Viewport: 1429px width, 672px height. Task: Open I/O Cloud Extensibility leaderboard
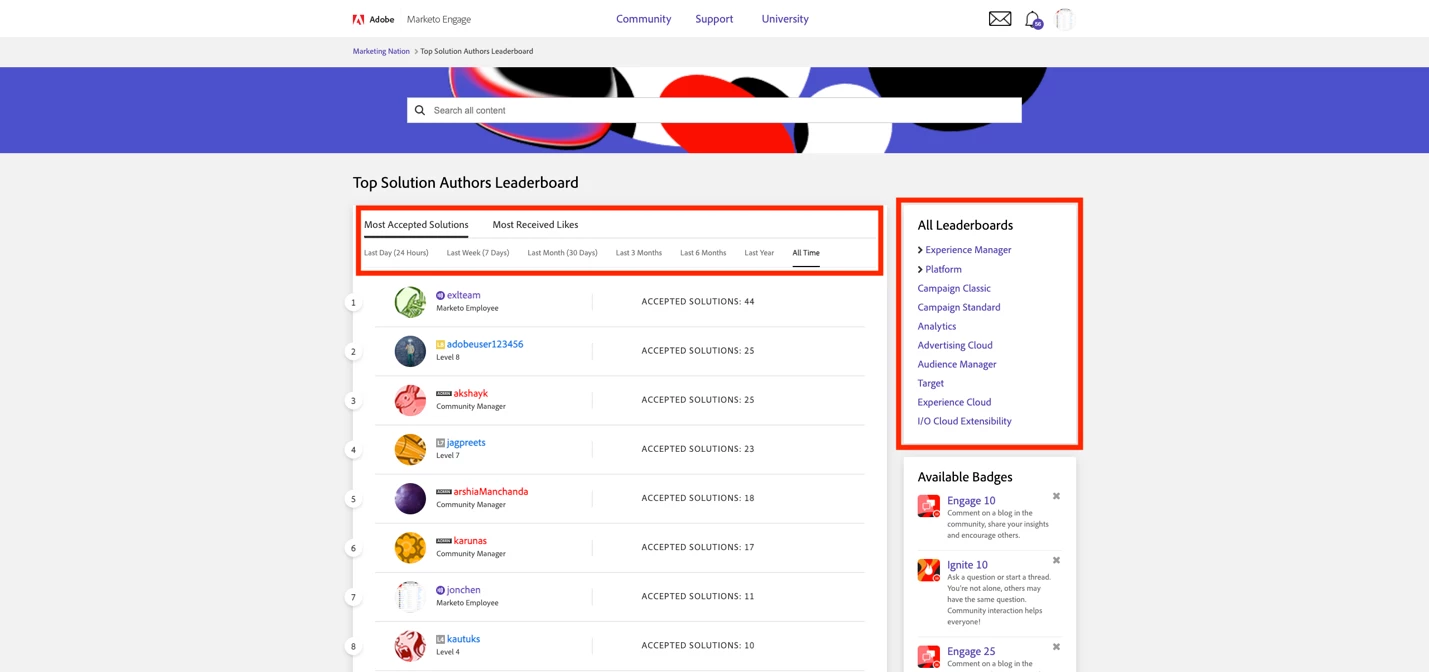click(x=964, y=421)
